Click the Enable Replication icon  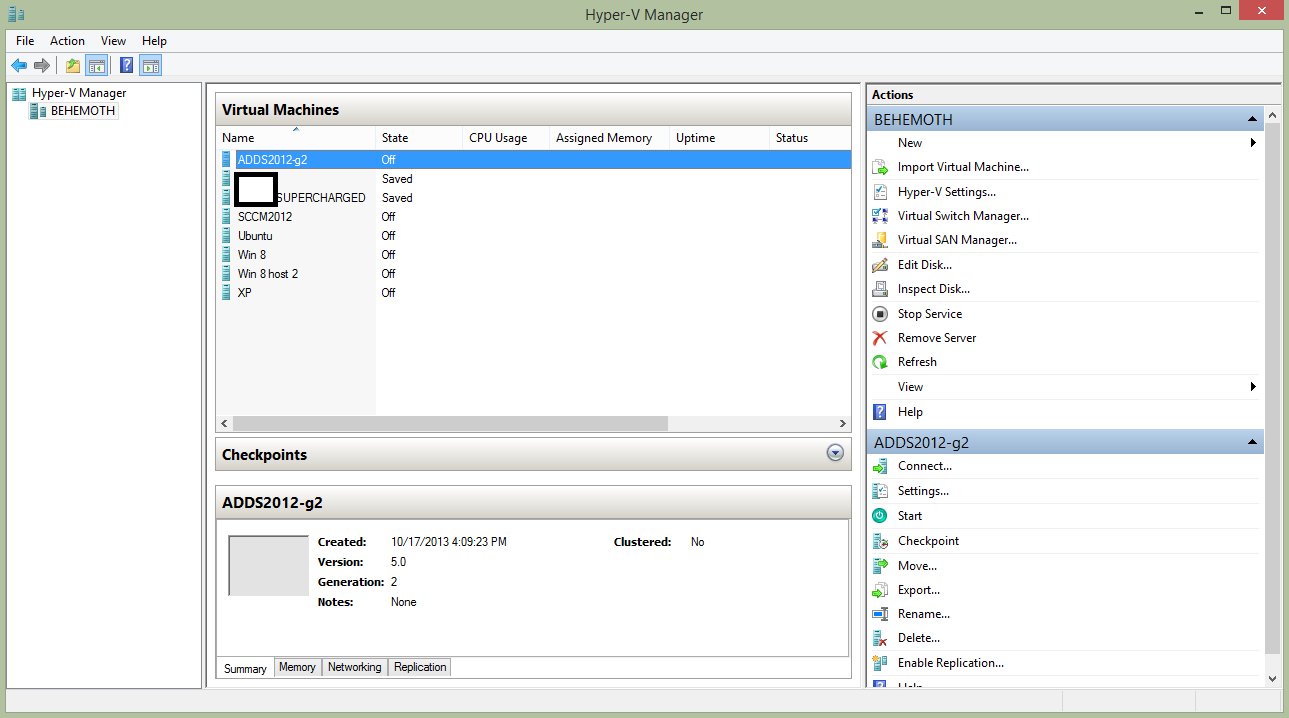tap(880, 662)
